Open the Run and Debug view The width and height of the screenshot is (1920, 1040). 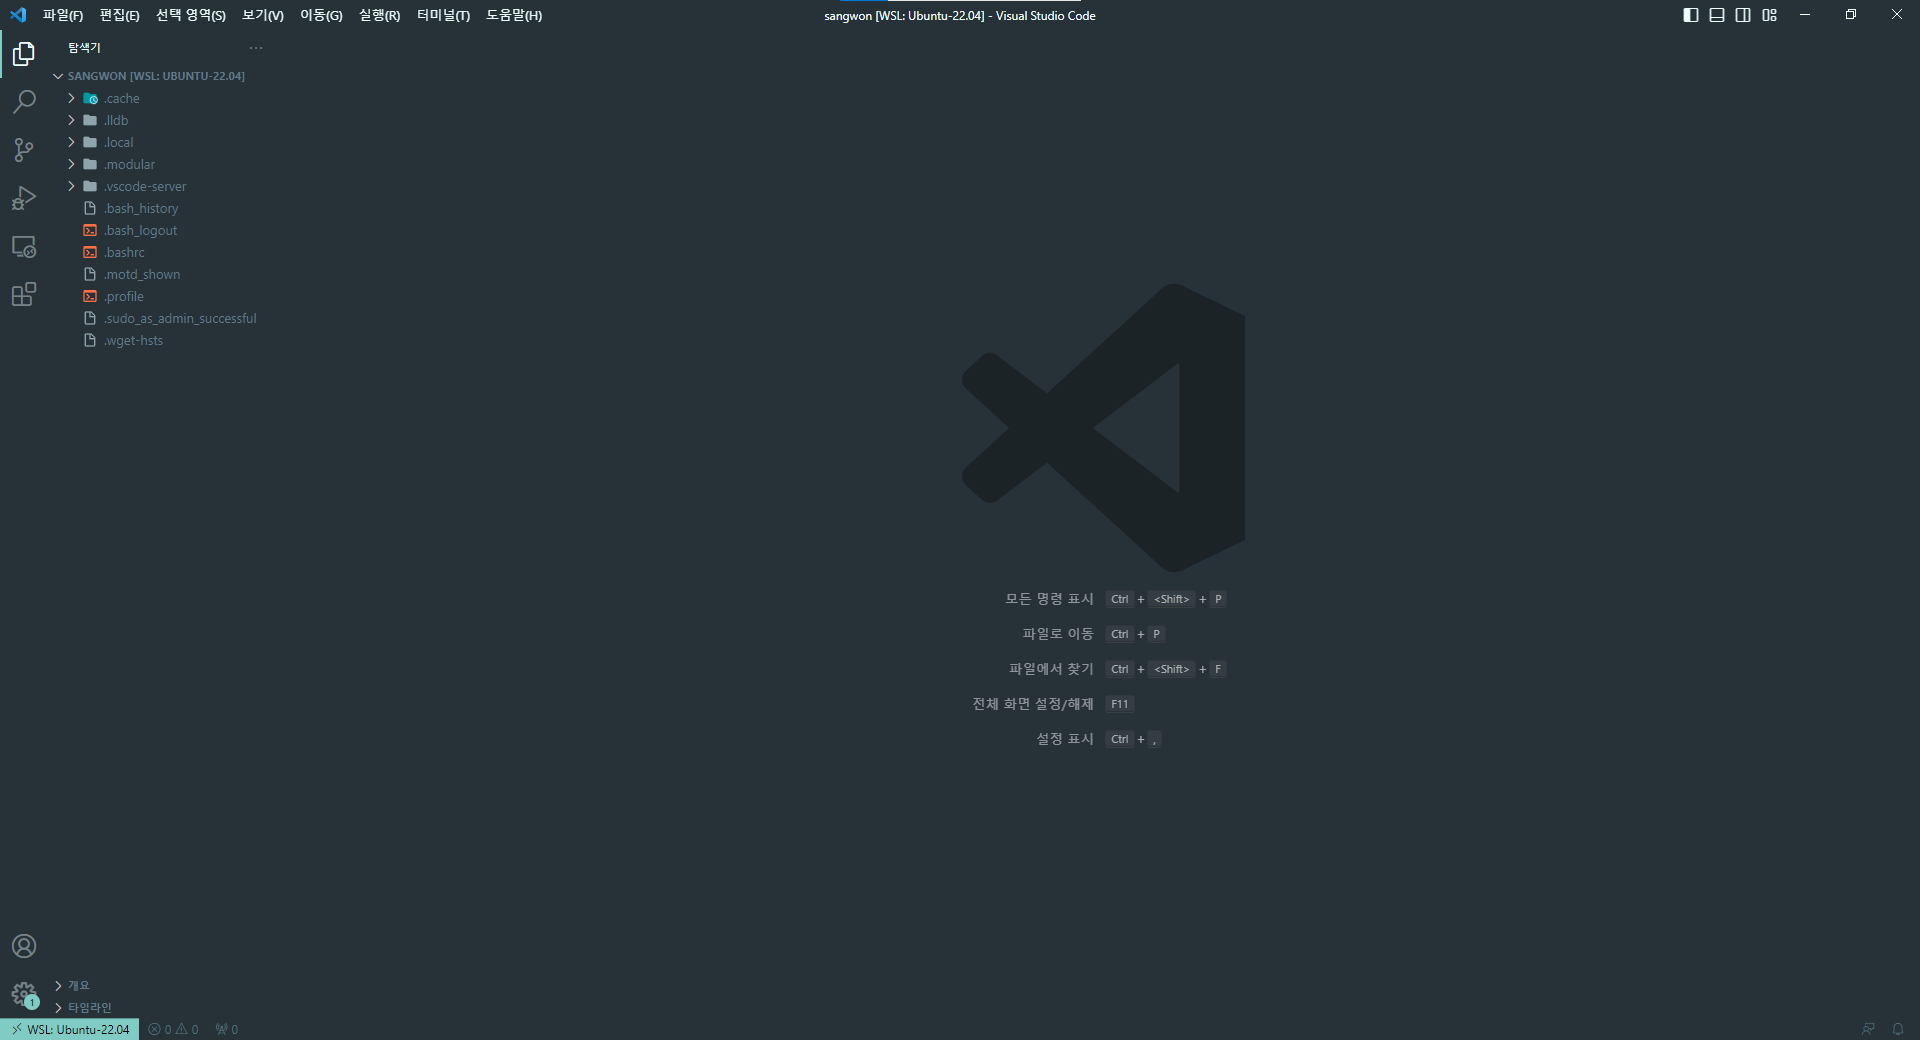(x=24, y=198)
